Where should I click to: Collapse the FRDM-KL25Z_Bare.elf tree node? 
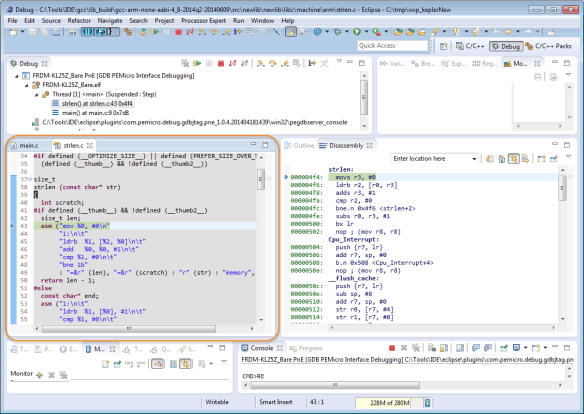click(26, 85)
